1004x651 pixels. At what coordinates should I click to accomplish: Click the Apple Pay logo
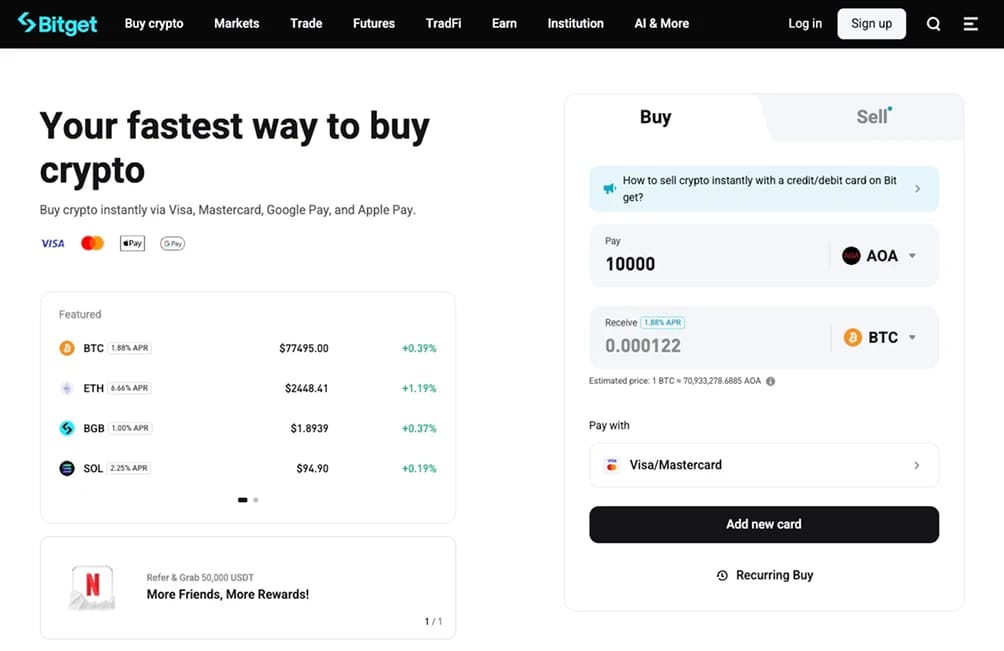pos(133,243)
